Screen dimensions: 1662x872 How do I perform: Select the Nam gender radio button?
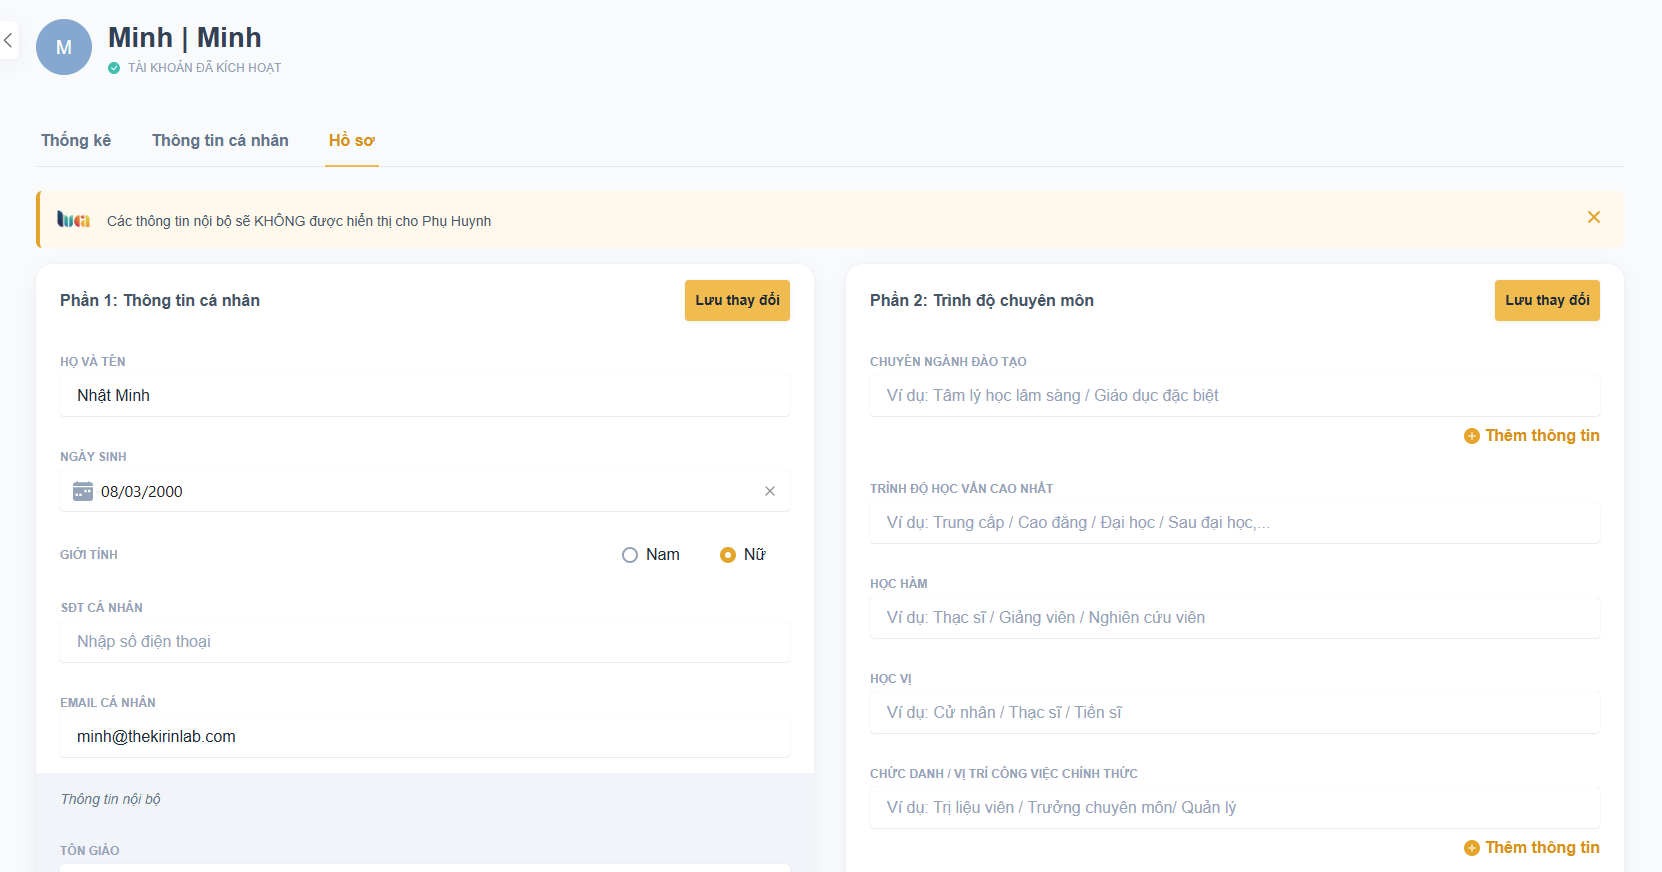tap(630, 555)
